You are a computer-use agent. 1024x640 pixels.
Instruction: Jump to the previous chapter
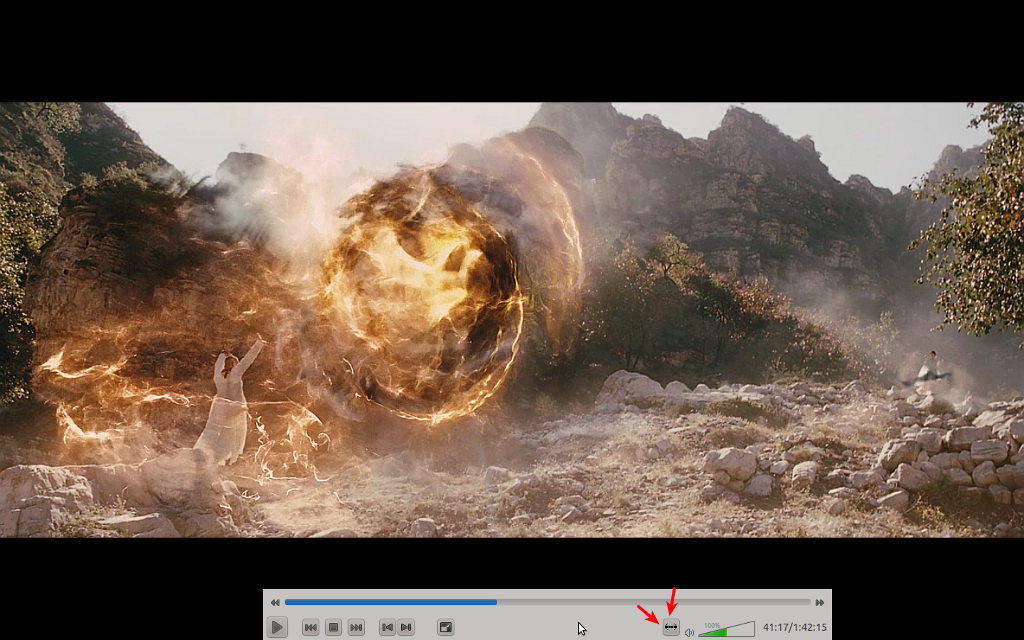pos(387,628)
